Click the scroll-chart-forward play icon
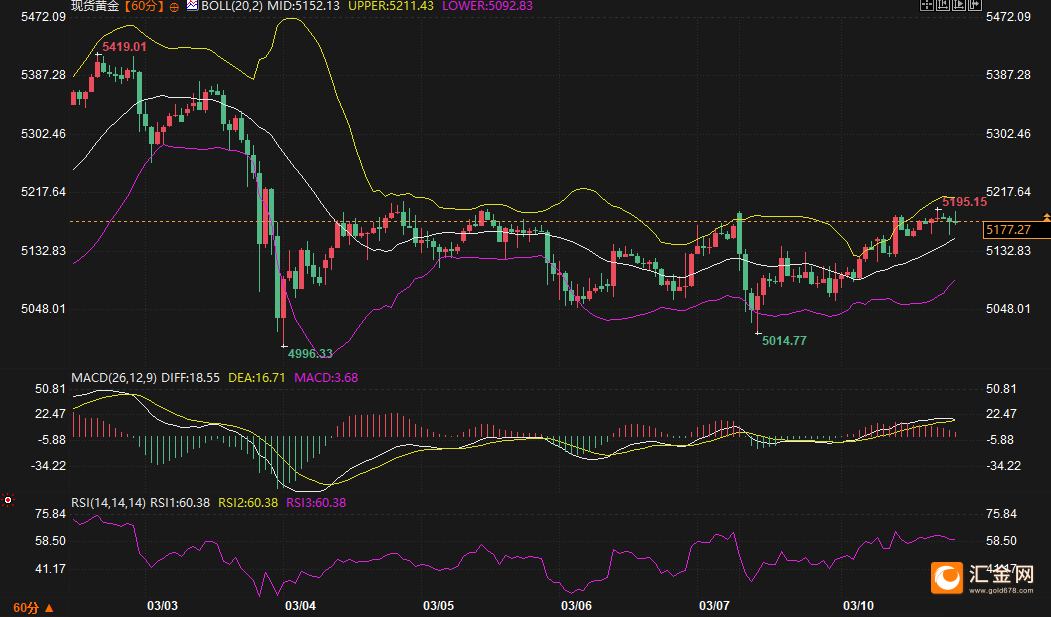The image size is (1051, 617). [x=959, y=5]
